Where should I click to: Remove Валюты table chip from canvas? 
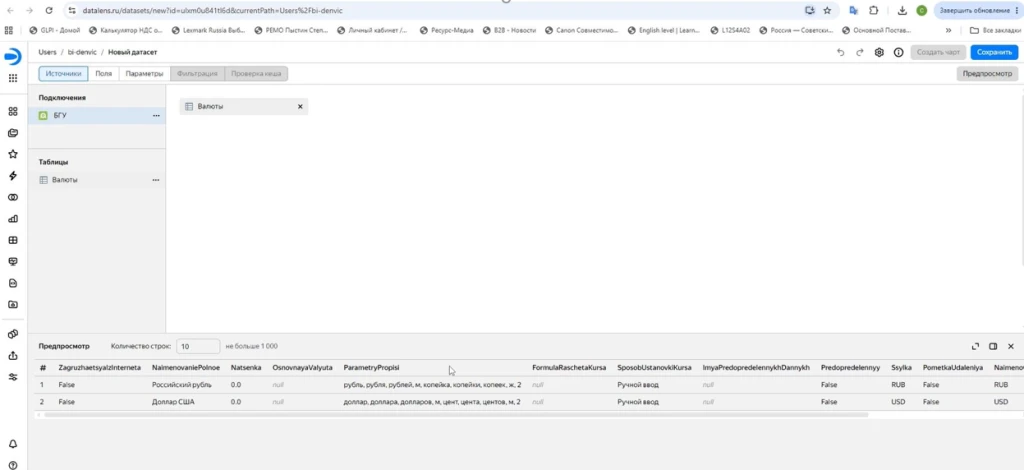300,106
